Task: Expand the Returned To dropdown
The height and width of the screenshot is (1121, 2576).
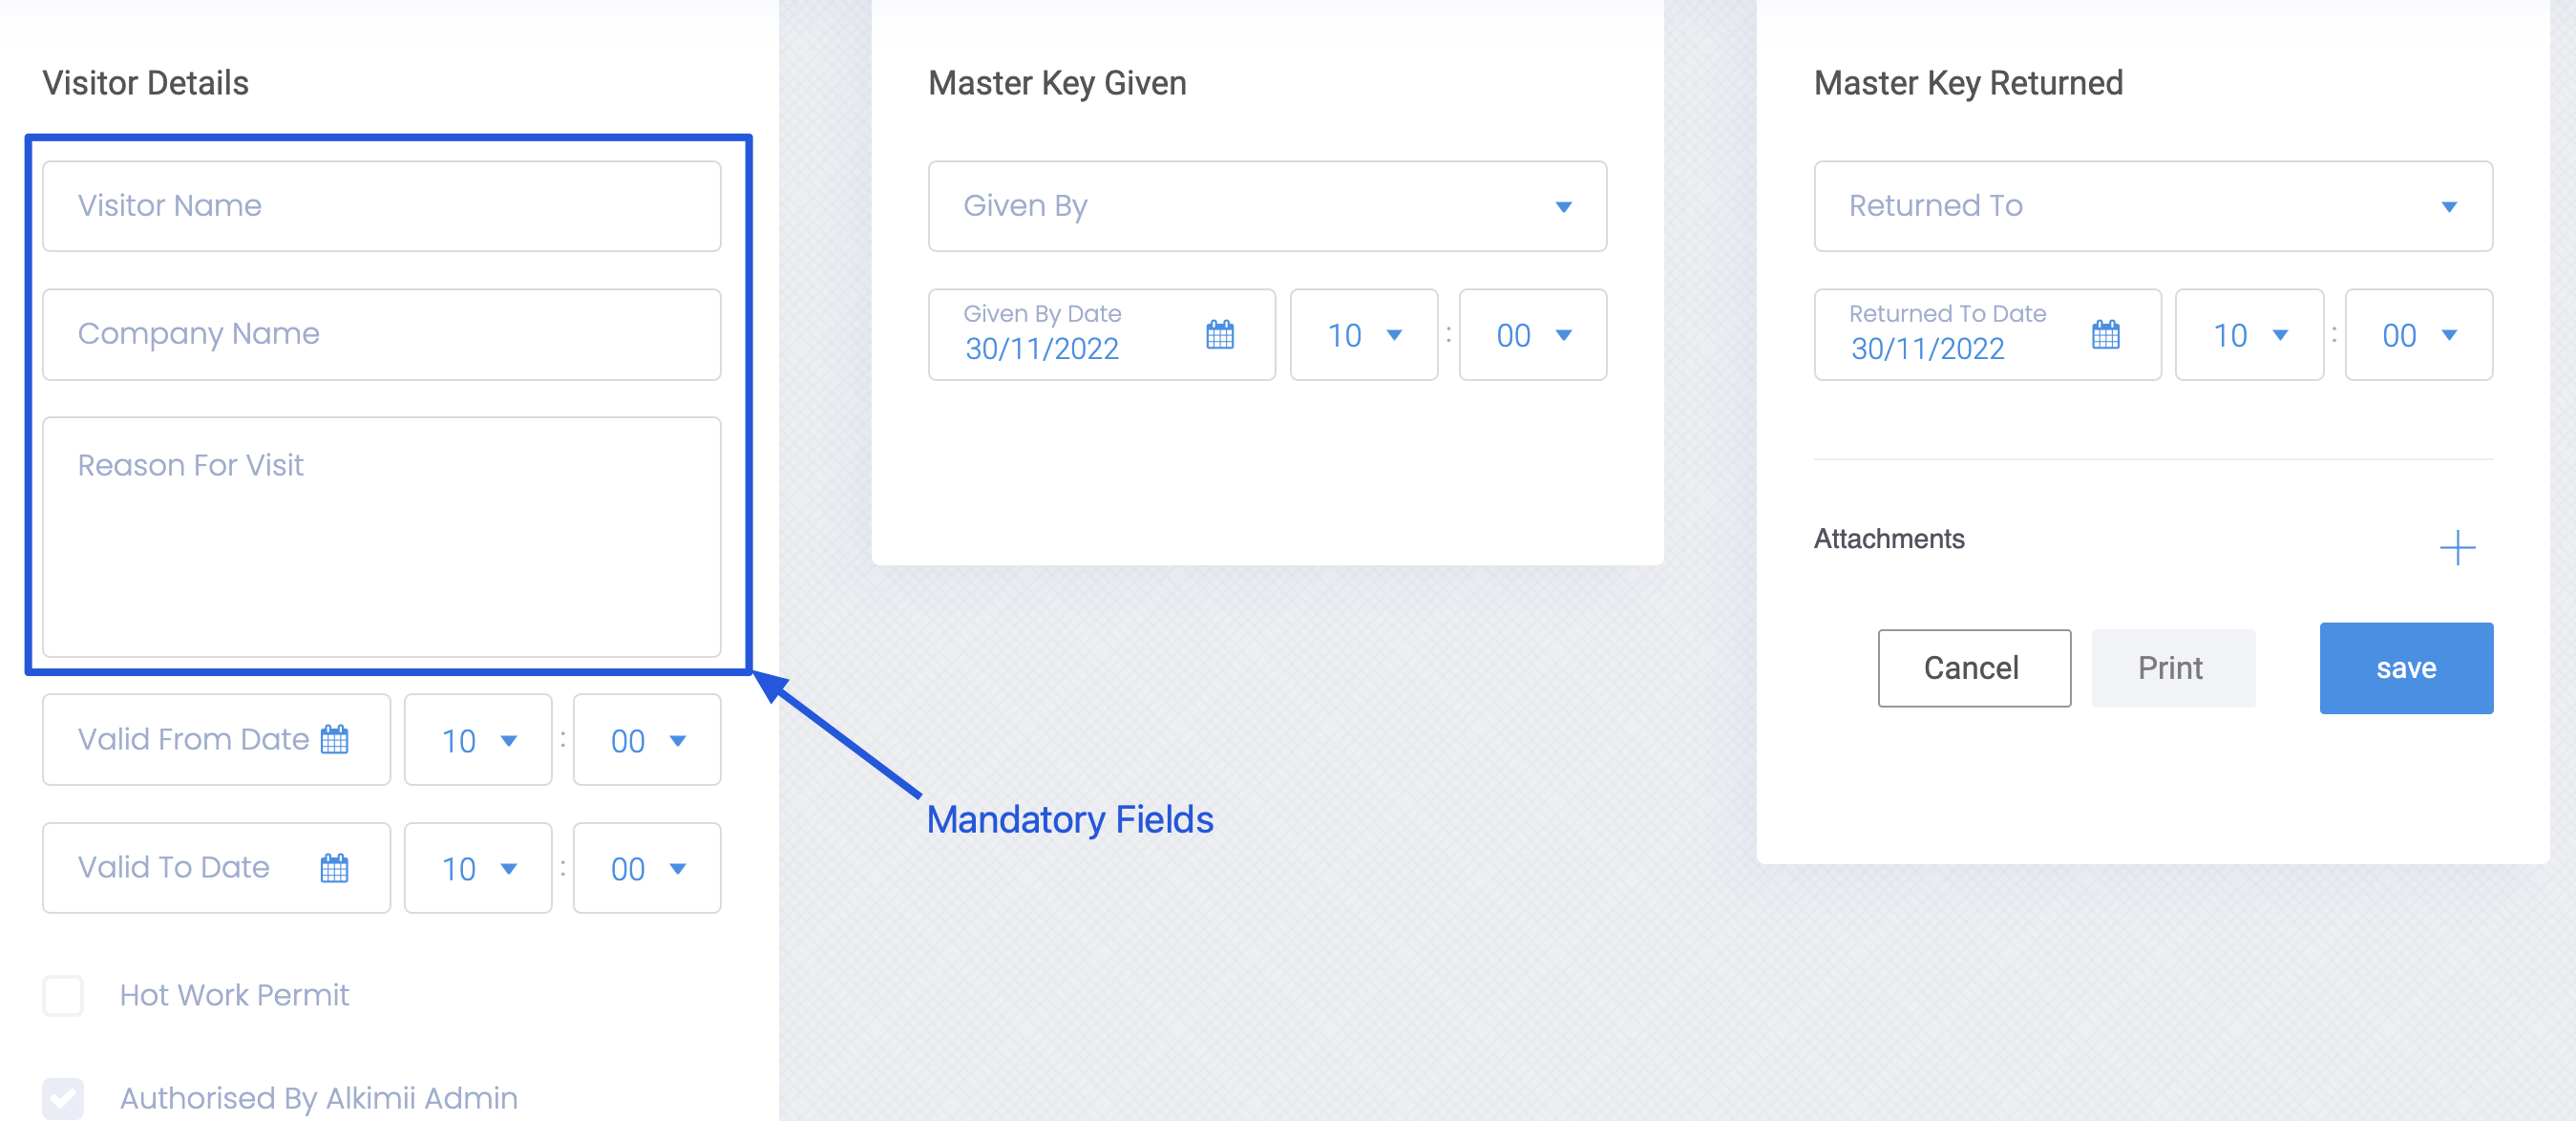Action: 2152,206
